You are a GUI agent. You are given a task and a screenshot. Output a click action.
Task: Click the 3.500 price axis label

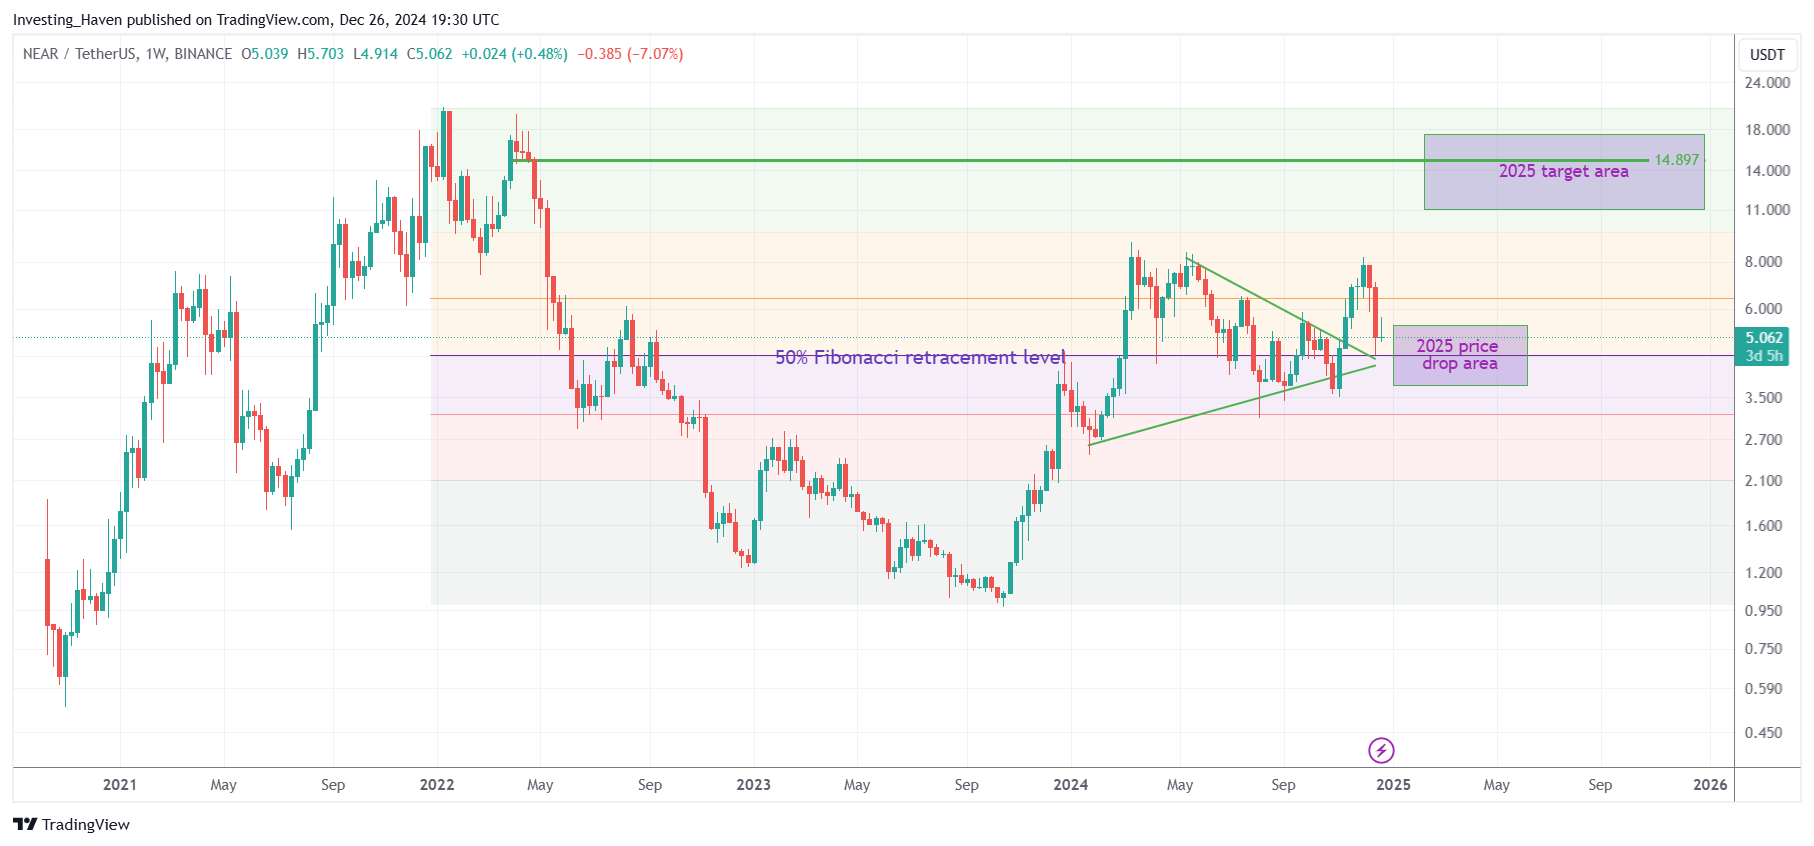(x=1763, y=398)
